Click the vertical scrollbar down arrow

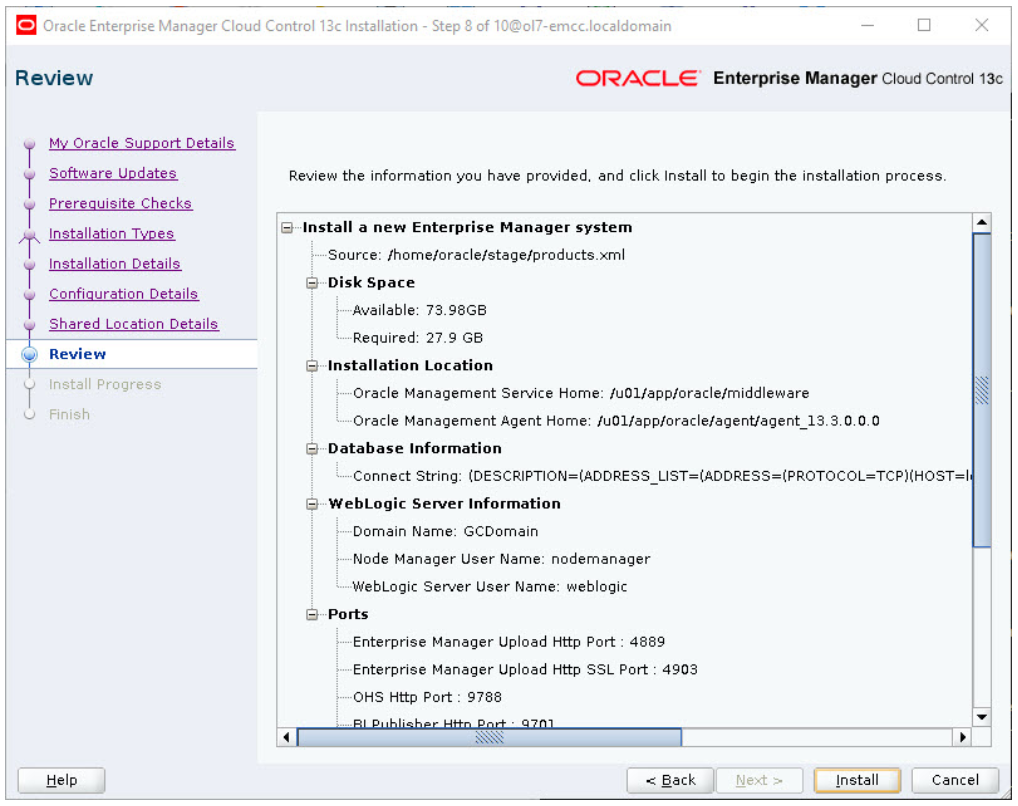[x=982, y=717]
